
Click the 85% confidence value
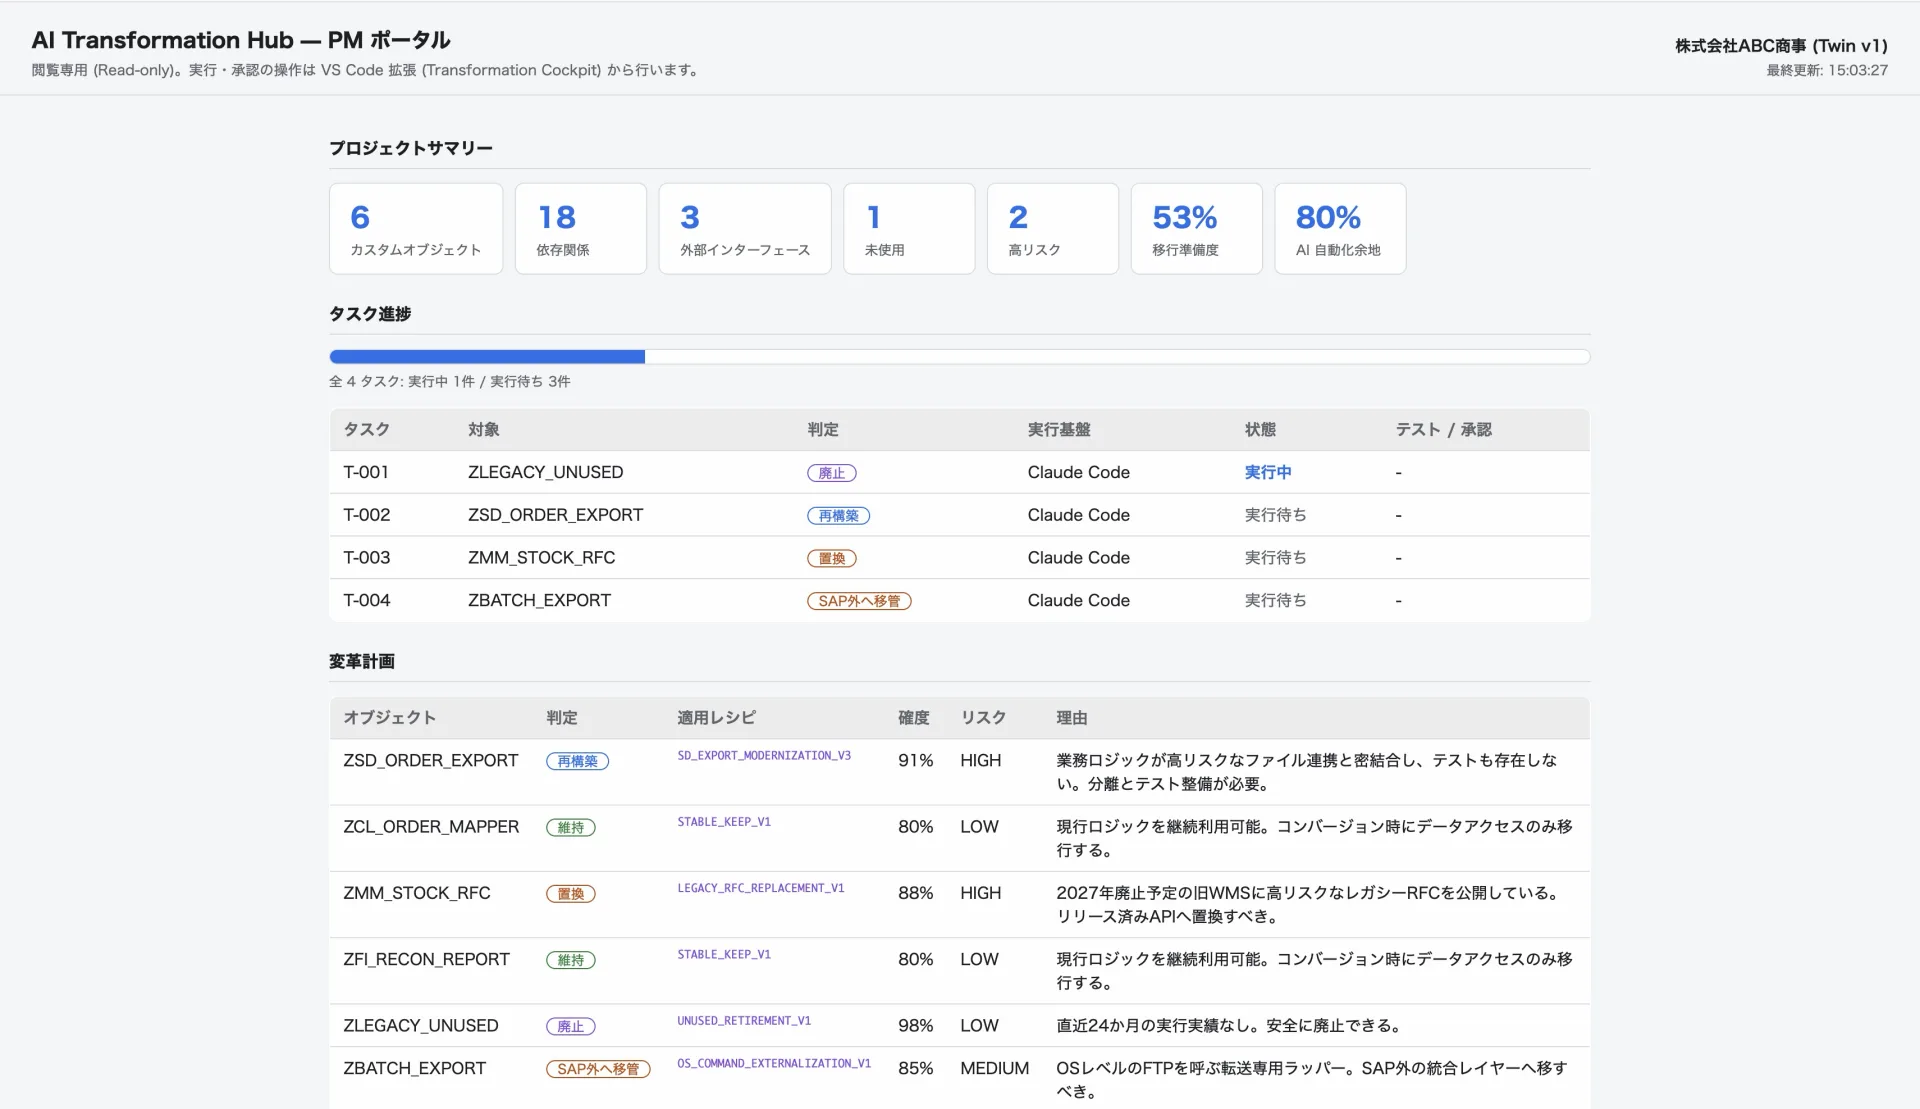coord(915,1069)
